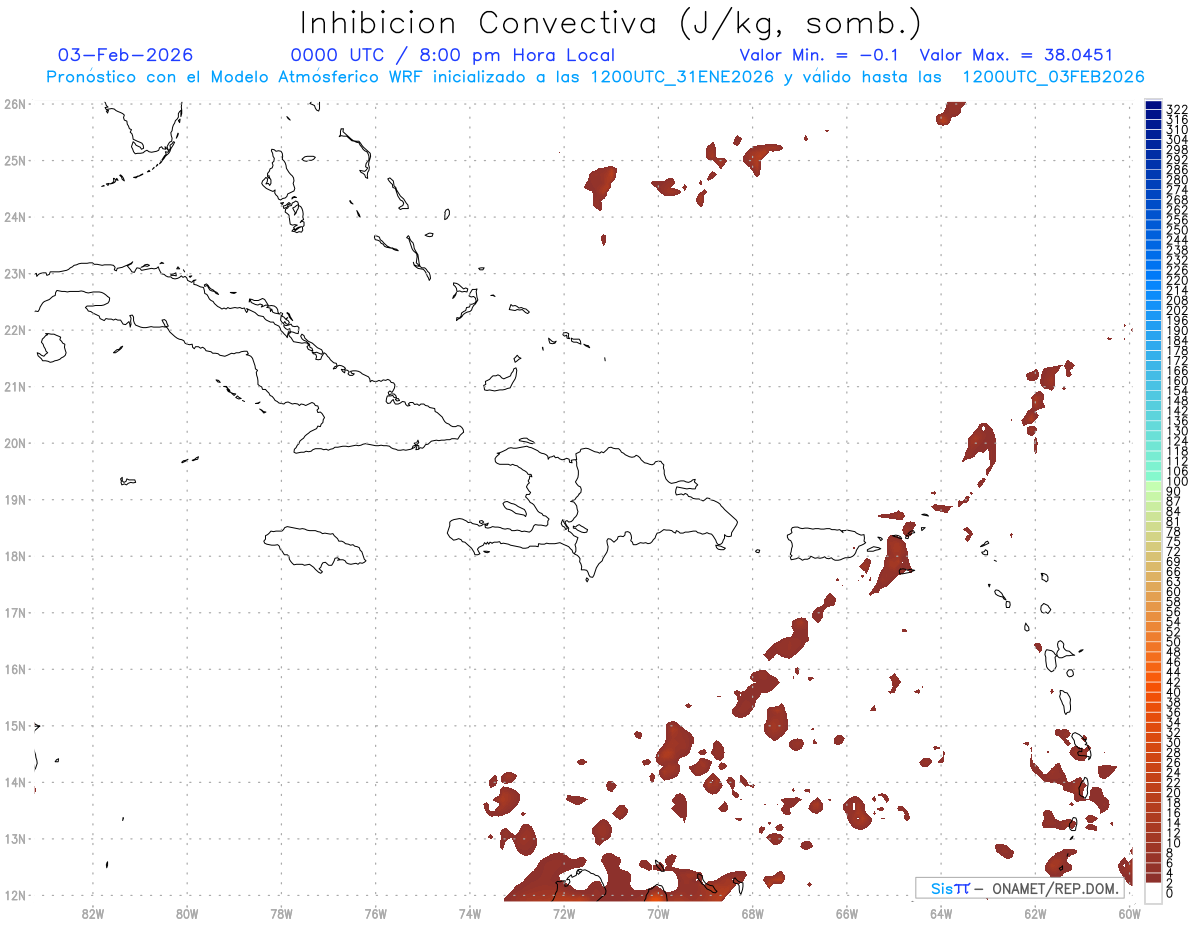Click the 17N latitude label
Screen dimensions: 1200x927
click(x=14, y=612)
